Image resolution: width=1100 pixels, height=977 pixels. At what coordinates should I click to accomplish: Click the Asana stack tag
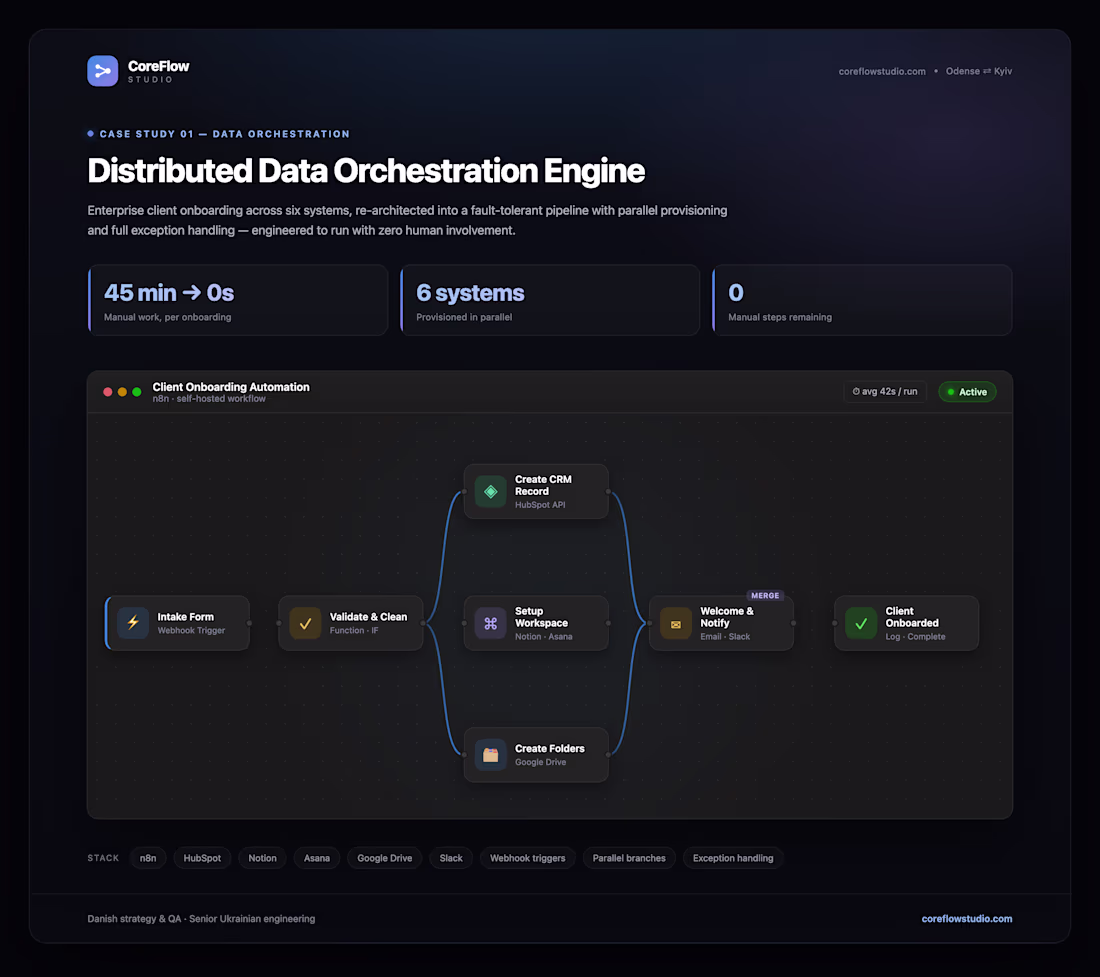tap(316, 858)
